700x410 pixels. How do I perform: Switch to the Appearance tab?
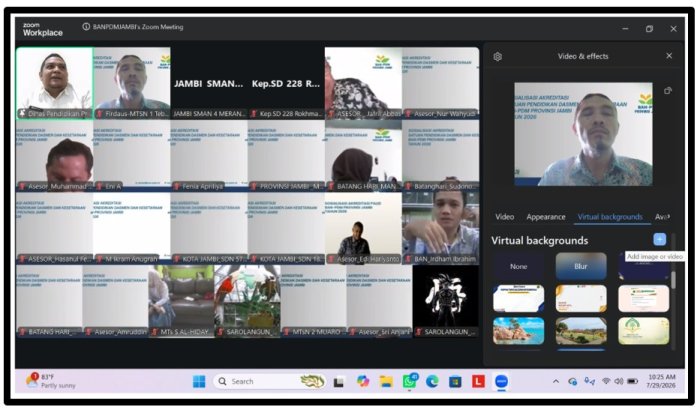[x=546, y=217]
